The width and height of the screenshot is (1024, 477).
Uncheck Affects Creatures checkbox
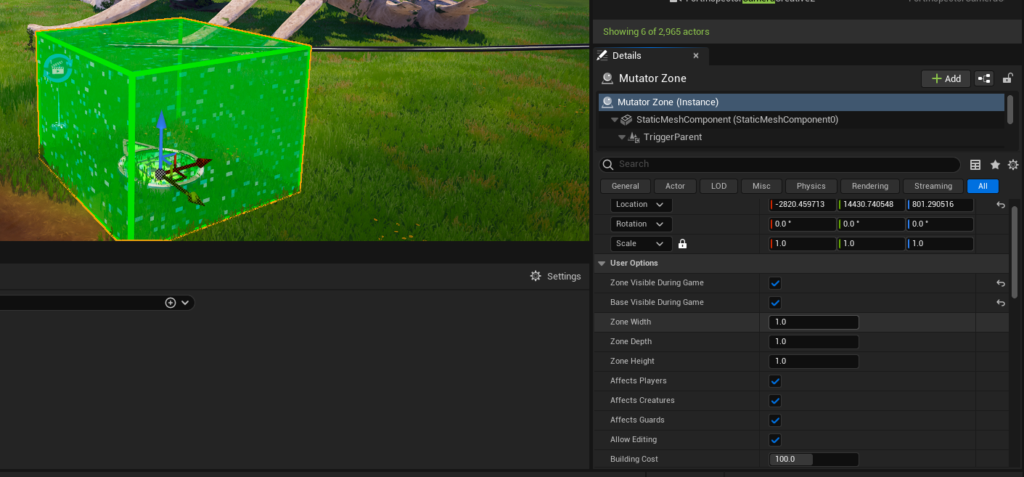tap(775, 401)
